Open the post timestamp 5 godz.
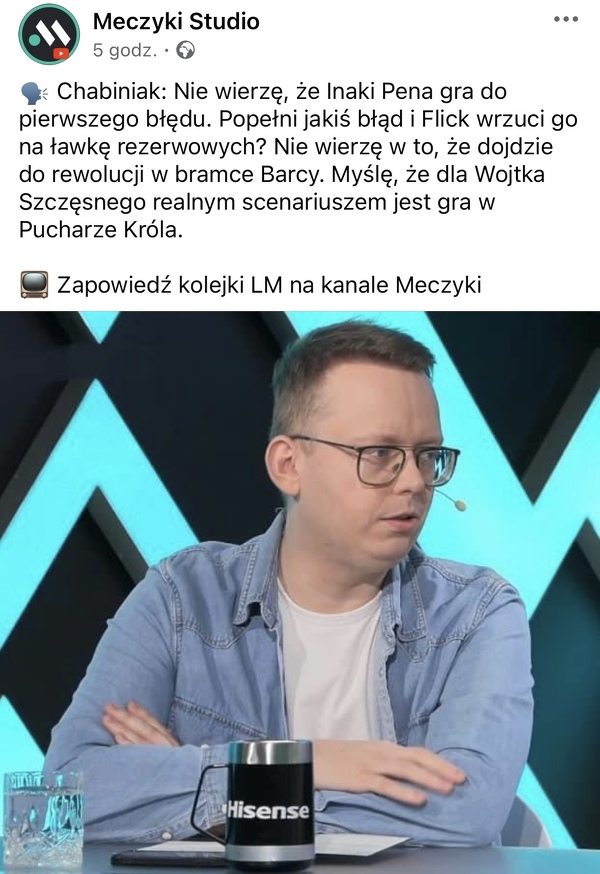This screenshot has width=600, height=874. tap(125, 50)
